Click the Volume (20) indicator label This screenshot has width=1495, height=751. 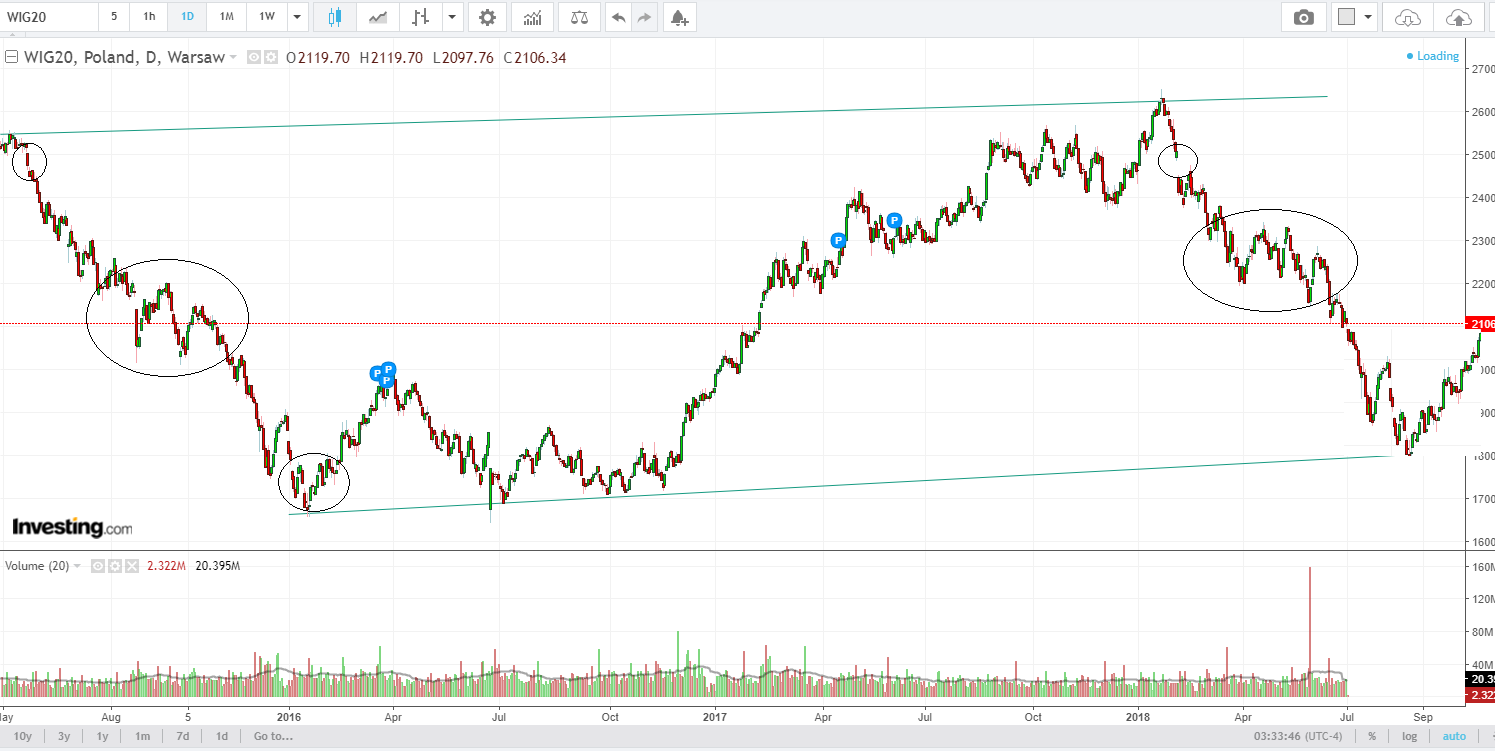(37, 566)
